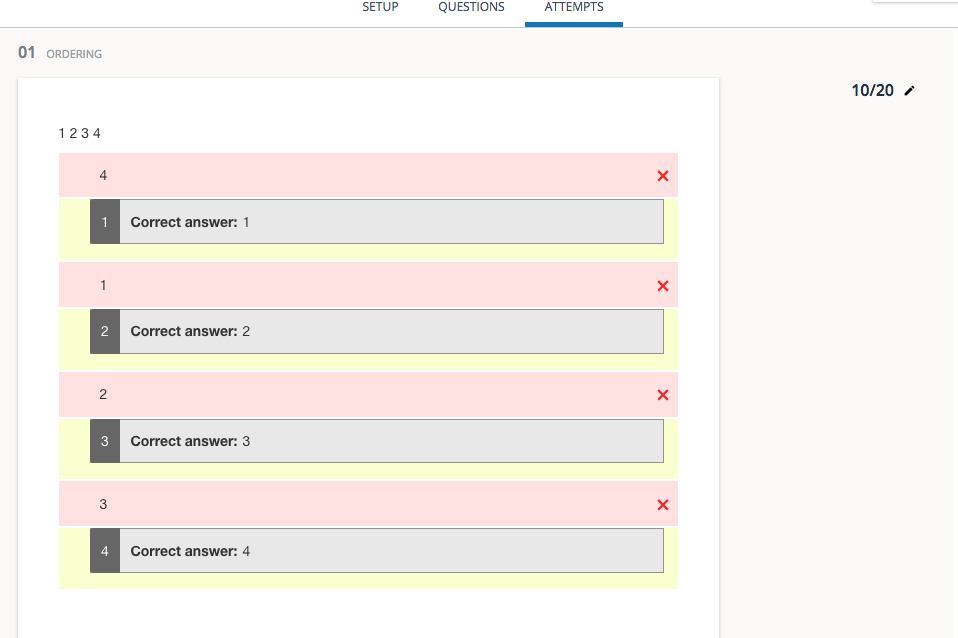Click the dark "1" badge on the first correct answer
Viewport: 958px width, 638px height.
click(105, 221)
